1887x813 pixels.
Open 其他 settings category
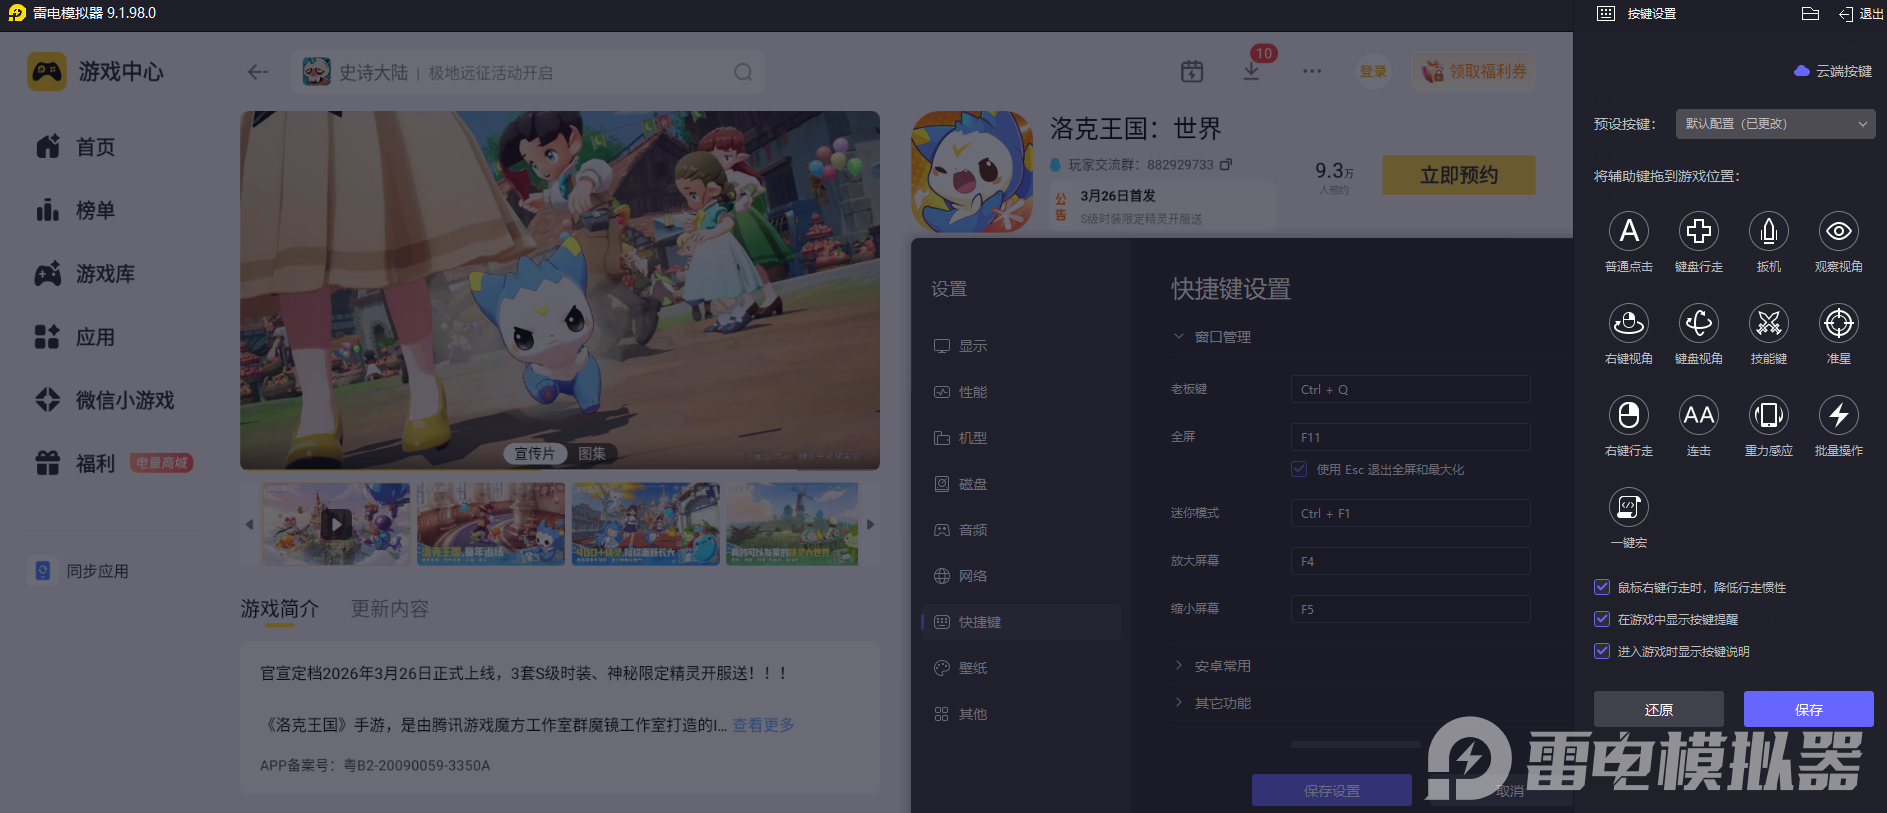[x=1021, y=714]
